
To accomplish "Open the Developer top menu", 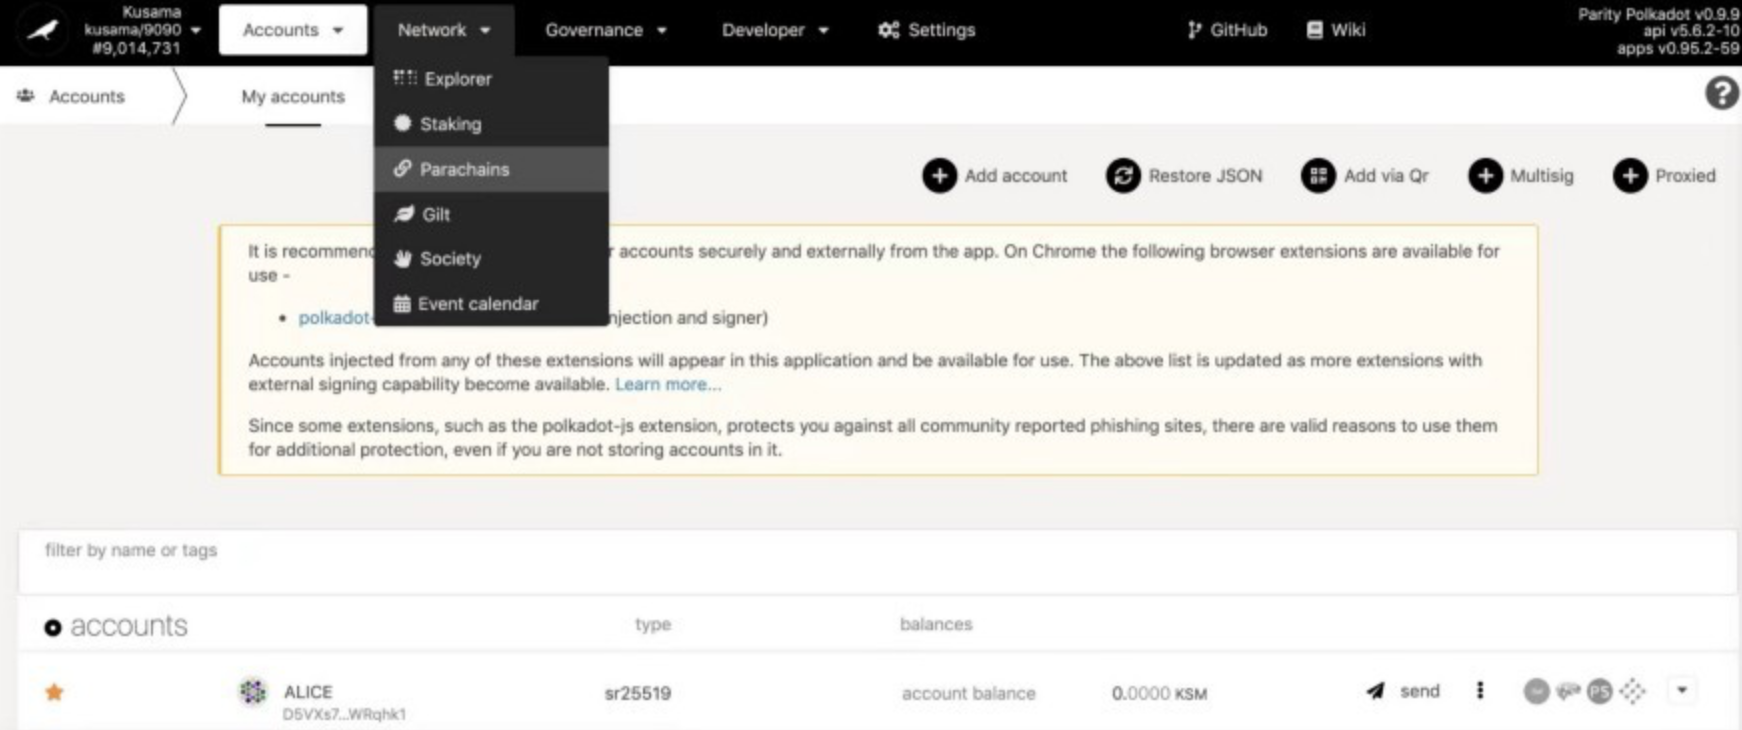I will 775,30.
